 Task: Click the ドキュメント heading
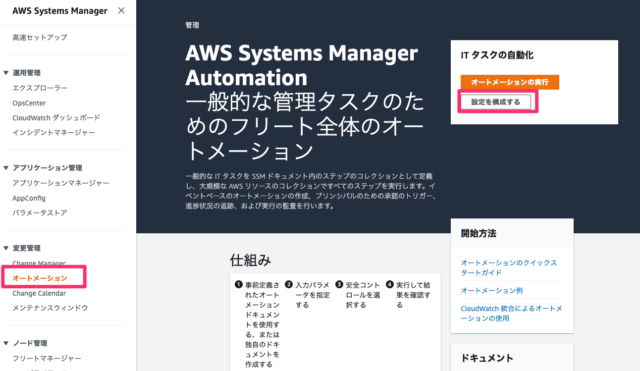click(487, 358)
